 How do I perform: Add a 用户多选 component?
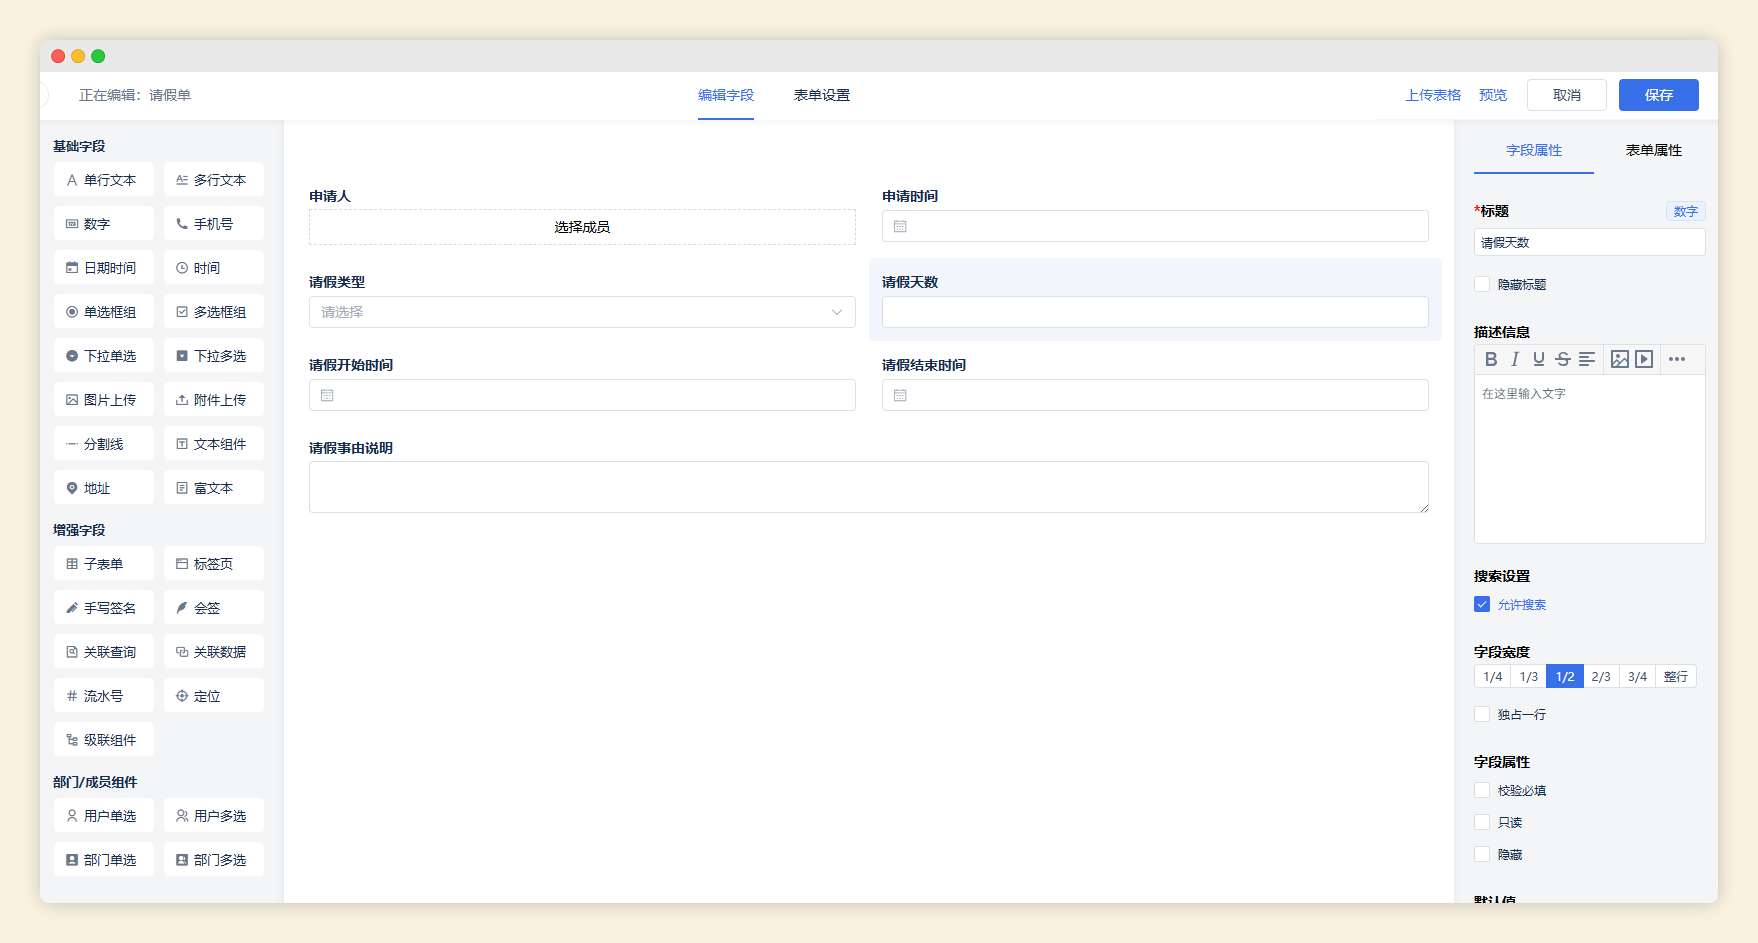pyautogui.click(x=214, y=816)
